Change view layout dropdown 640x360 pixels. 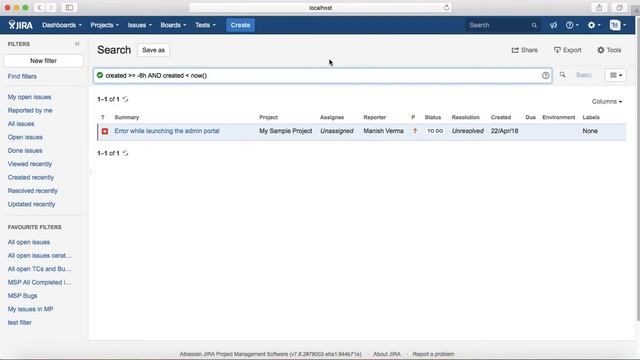616,75
